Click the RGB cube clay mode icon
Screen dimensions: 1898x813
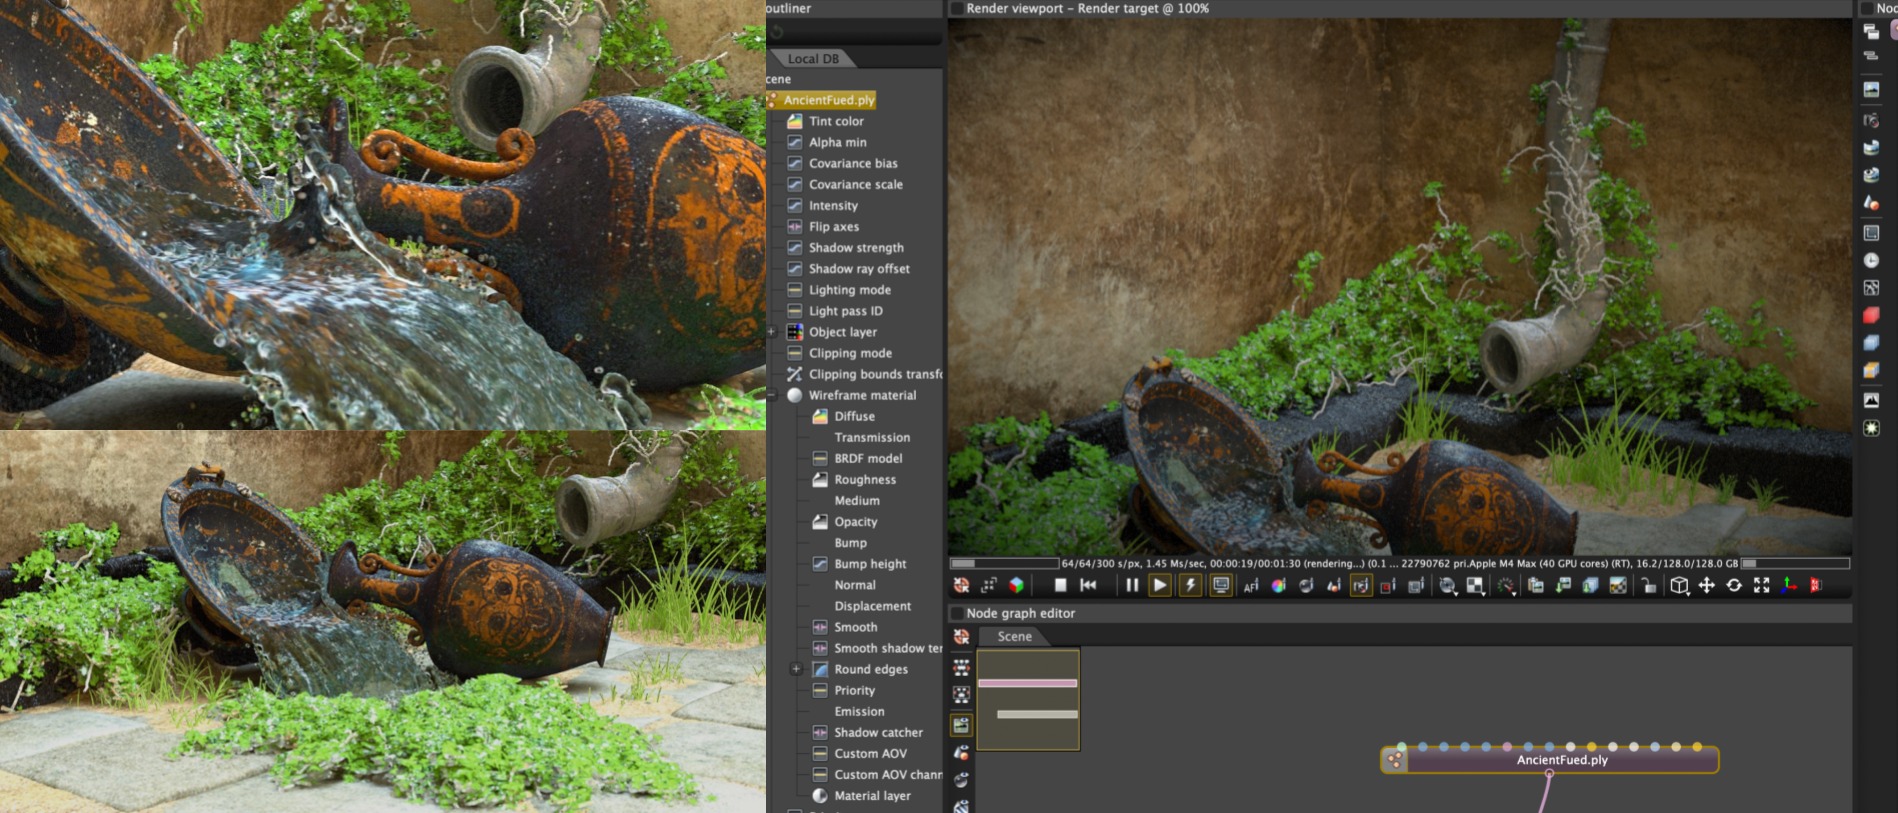(1016, 586)
